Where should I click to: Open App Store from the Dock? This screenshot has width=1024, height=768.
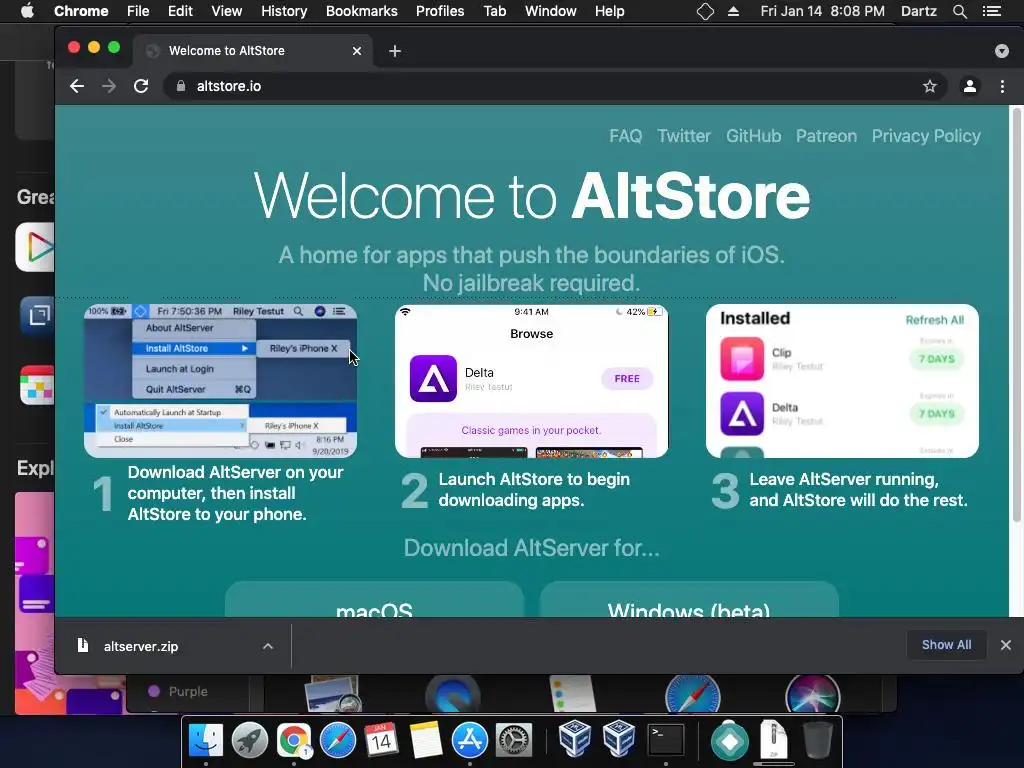pyautogui.click(x=470, y=741)
